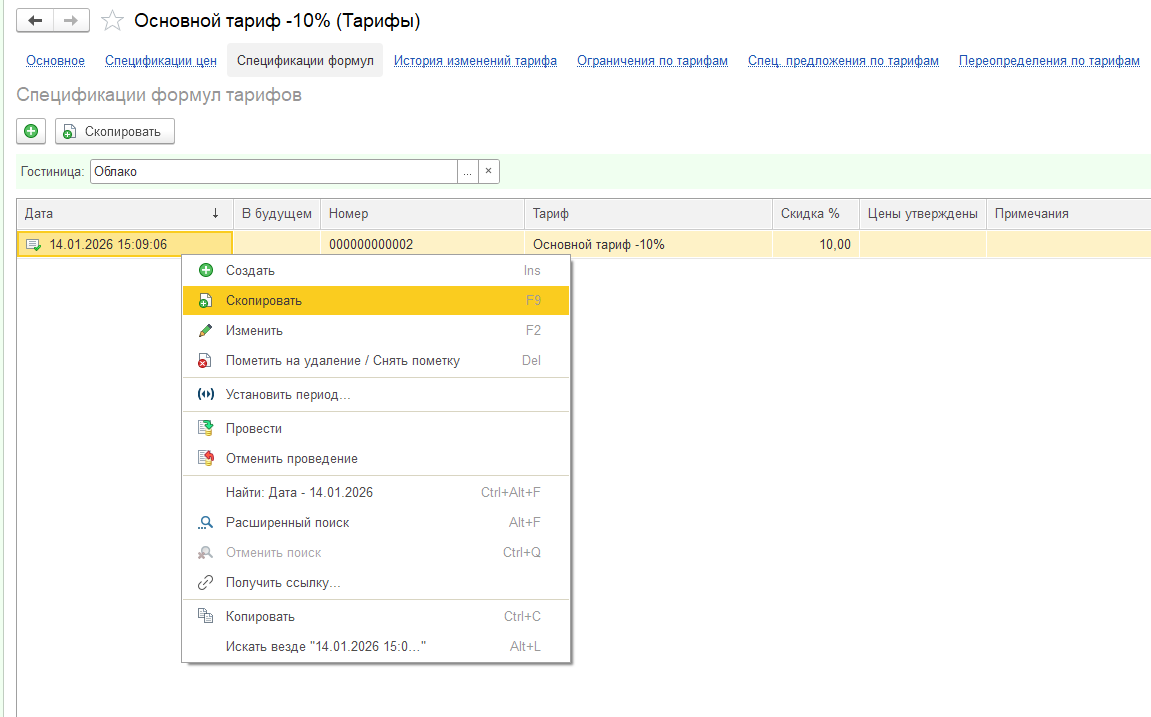Choose Получить ссылку... in the context menu
Viewport: 1151px width, 717px height.
pyautogui.click(x=375, y=583)
